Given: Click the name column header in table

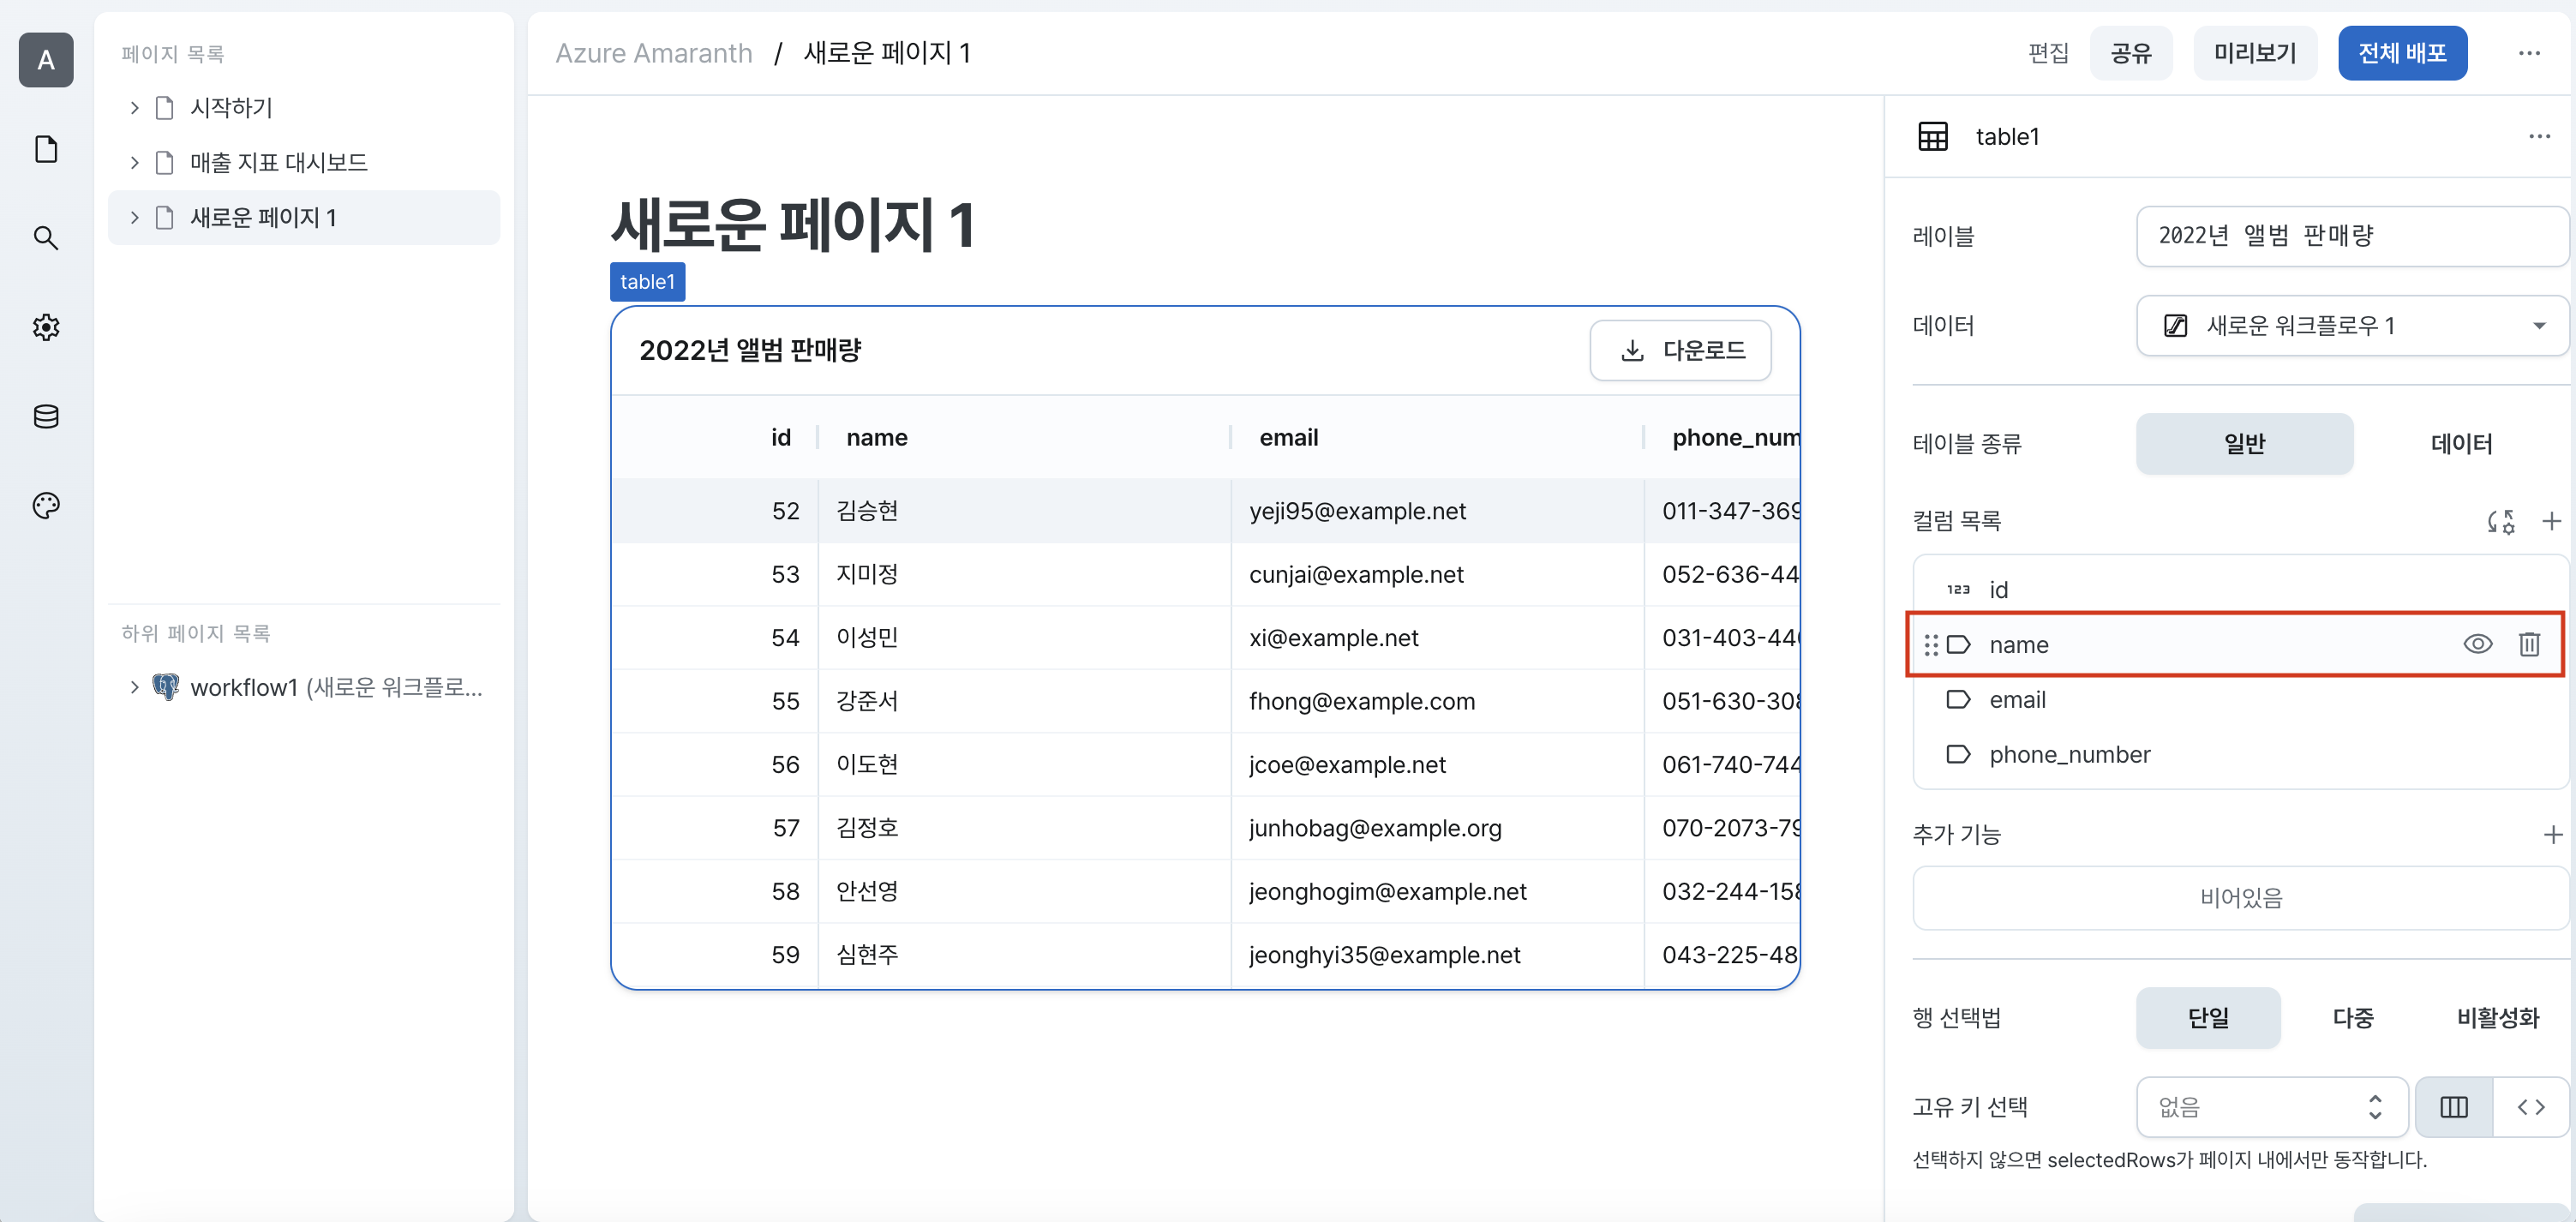Looking at the screenshot, I should coord(1024,437).
